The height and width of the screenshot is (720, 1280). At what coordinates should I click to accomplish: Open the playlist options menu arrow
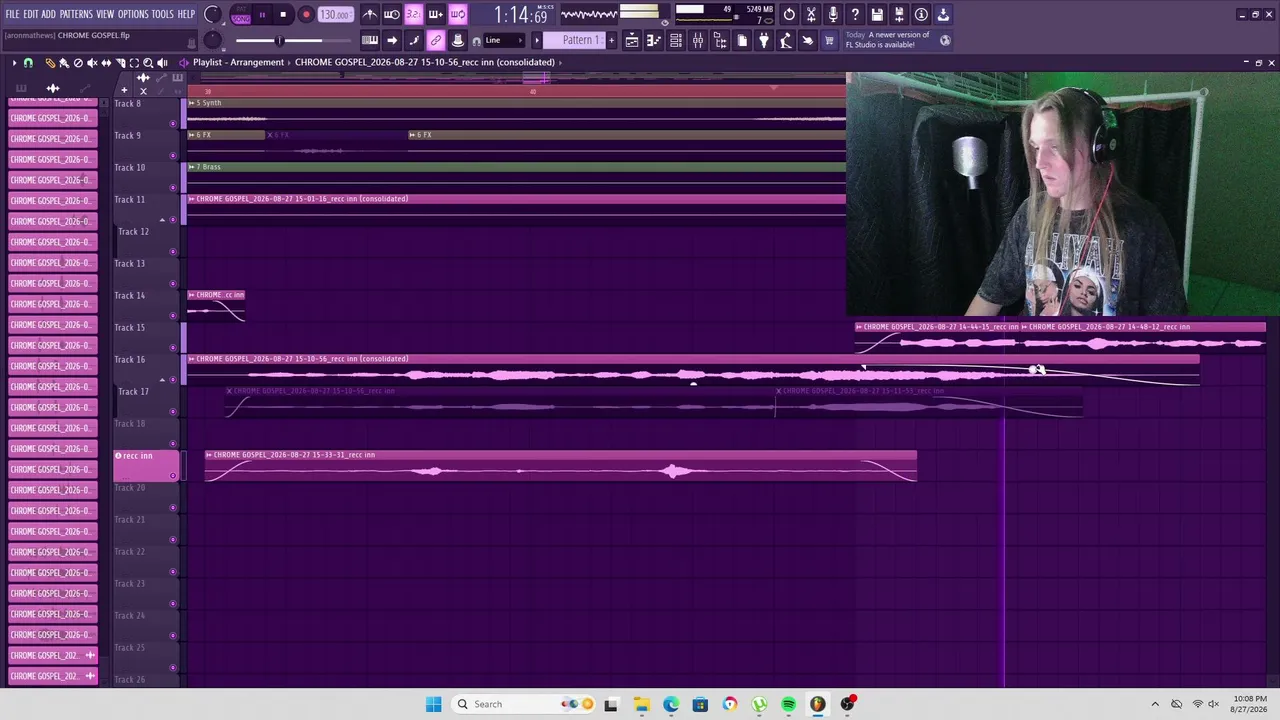14,63
